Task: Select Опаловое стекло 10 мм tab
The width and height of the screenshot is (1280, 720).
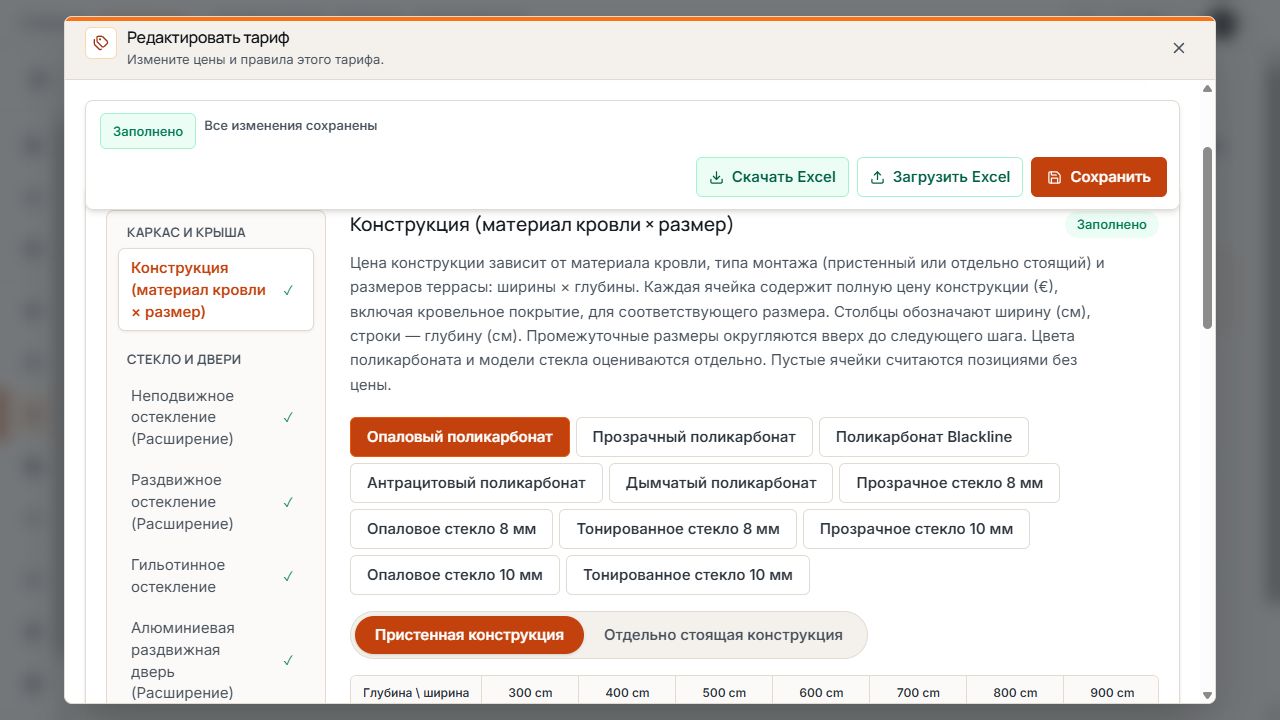Action: (455, 575)
